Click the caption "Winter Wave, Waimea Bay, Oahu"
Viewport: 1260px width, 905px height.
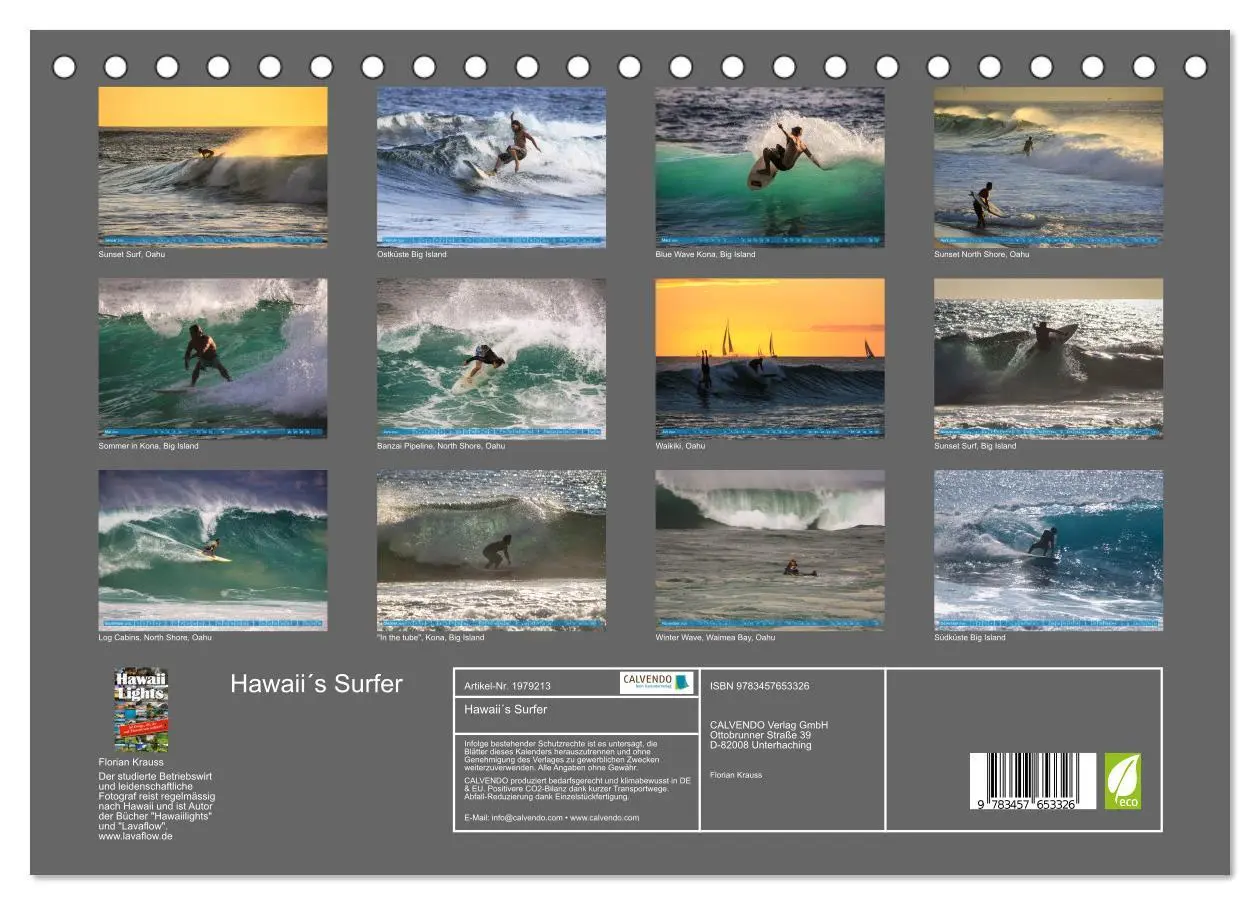715,637
